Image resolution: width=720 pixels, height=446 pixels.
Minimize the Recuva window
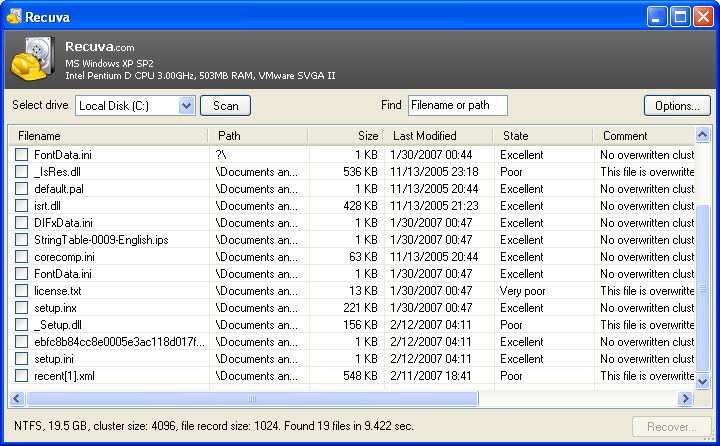[x=657, y=17]
